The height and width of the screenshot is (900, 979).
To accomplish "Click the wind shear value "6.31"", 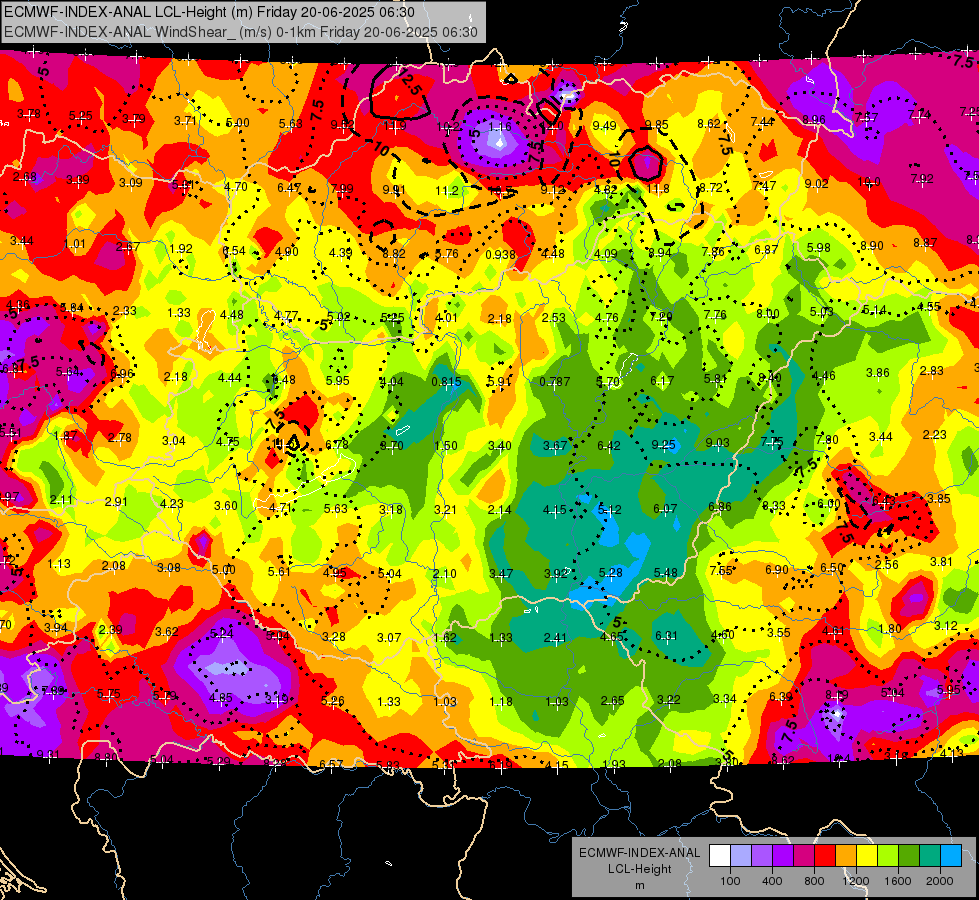I will (666, 636).
